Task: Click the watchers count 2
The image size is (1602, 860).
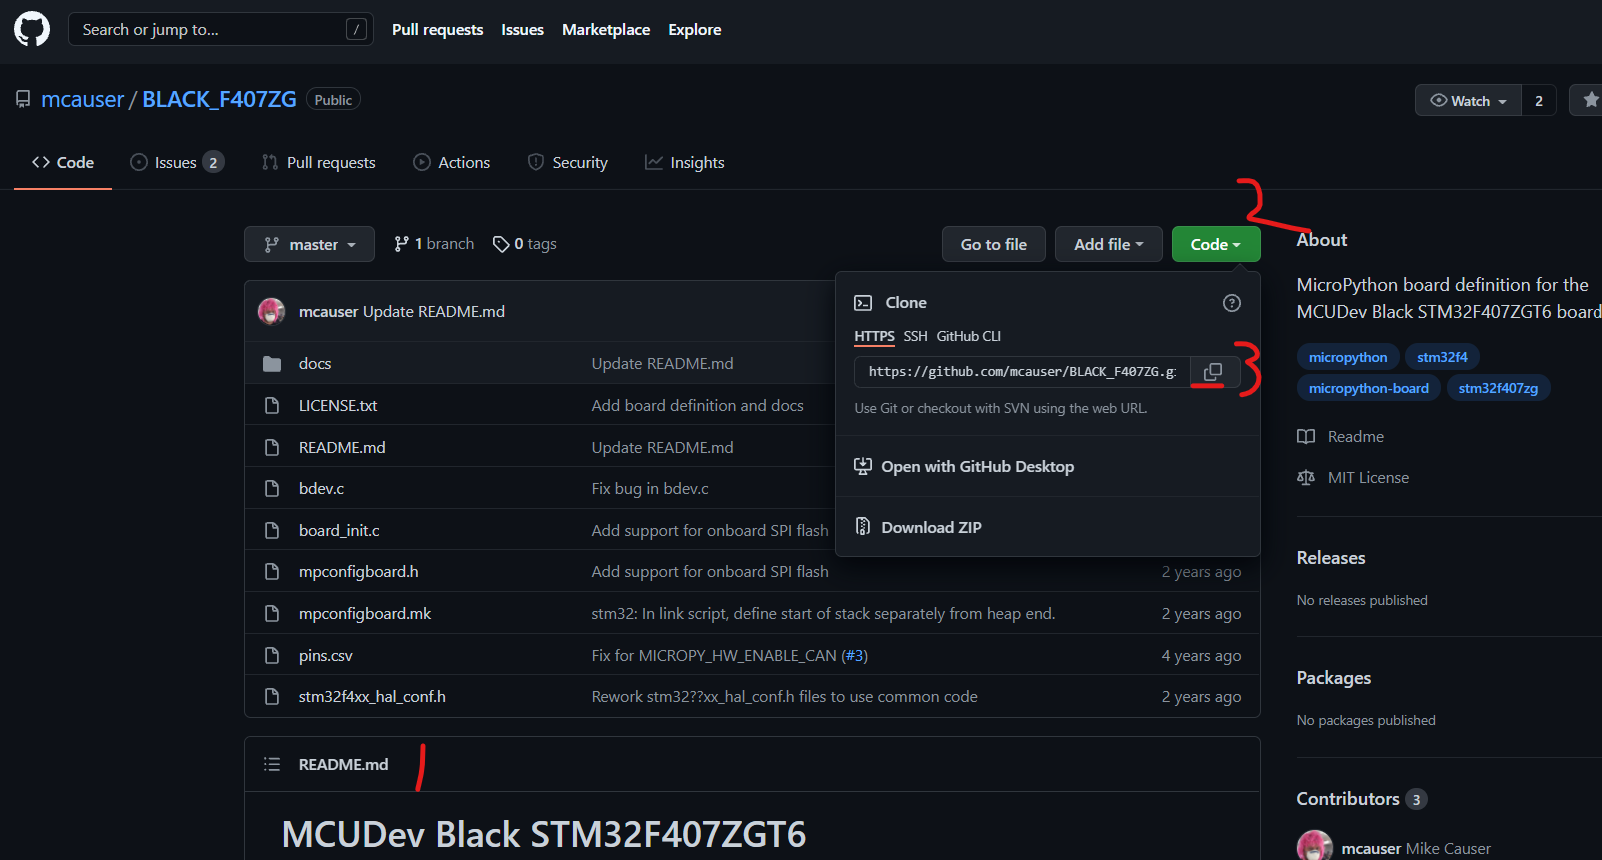Action: (1539, 100)
